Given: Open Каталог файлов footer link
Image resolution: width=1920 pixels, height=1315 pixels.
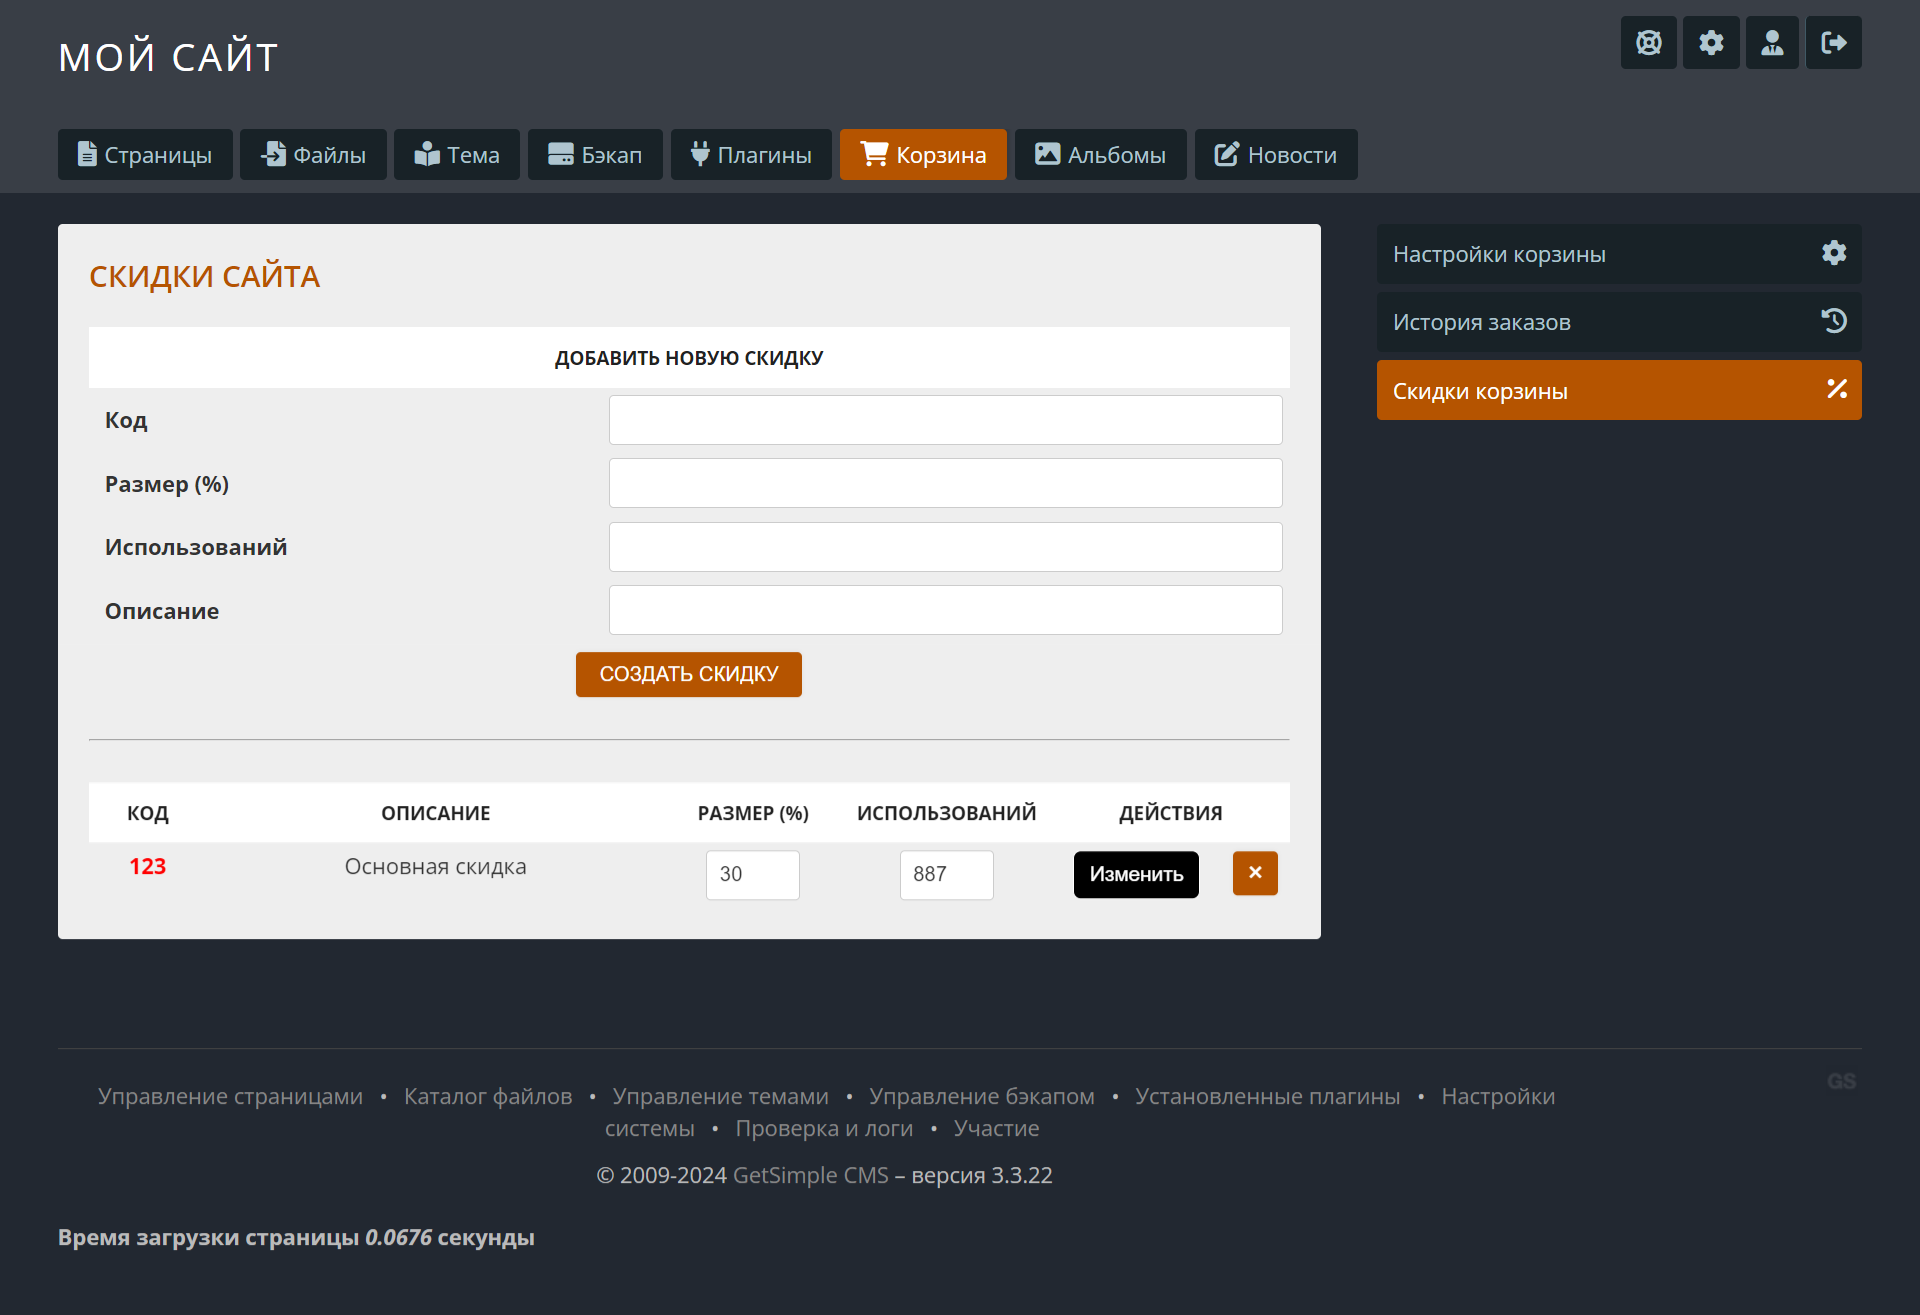Looking at the screenshot, I should tap(488, 1096).
